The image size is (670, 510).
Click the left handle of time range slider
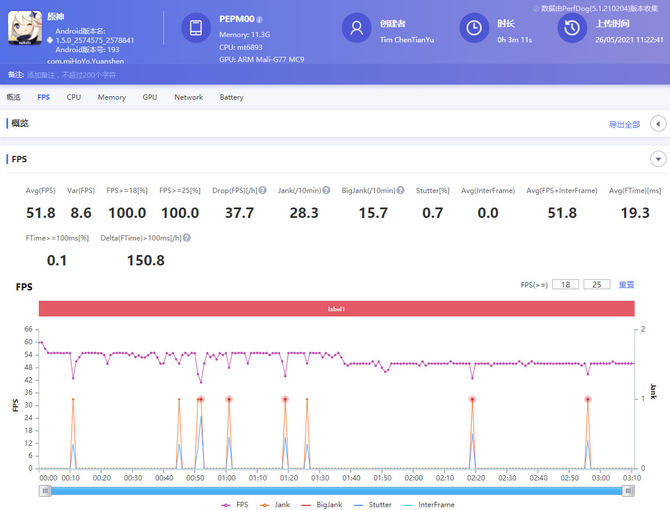(x=45, y=490)
